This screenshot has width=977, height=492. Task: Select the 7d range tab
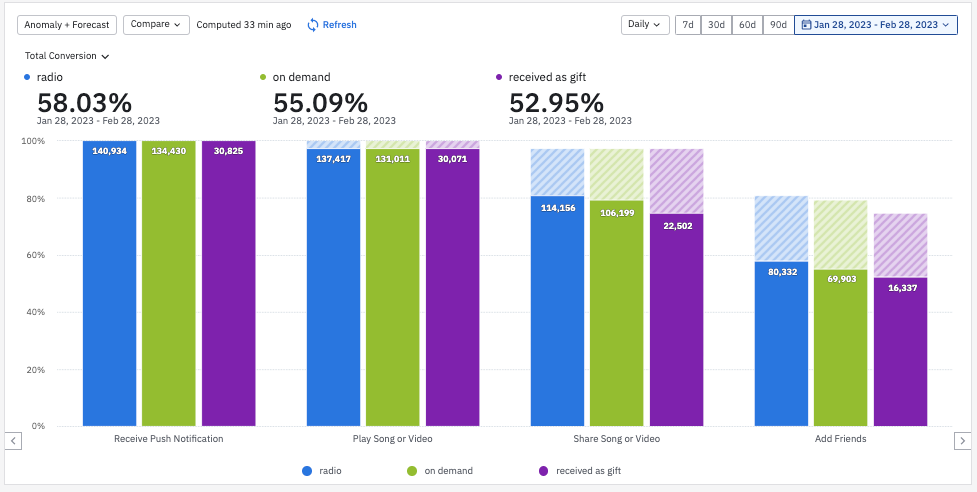tap(688, 25)
